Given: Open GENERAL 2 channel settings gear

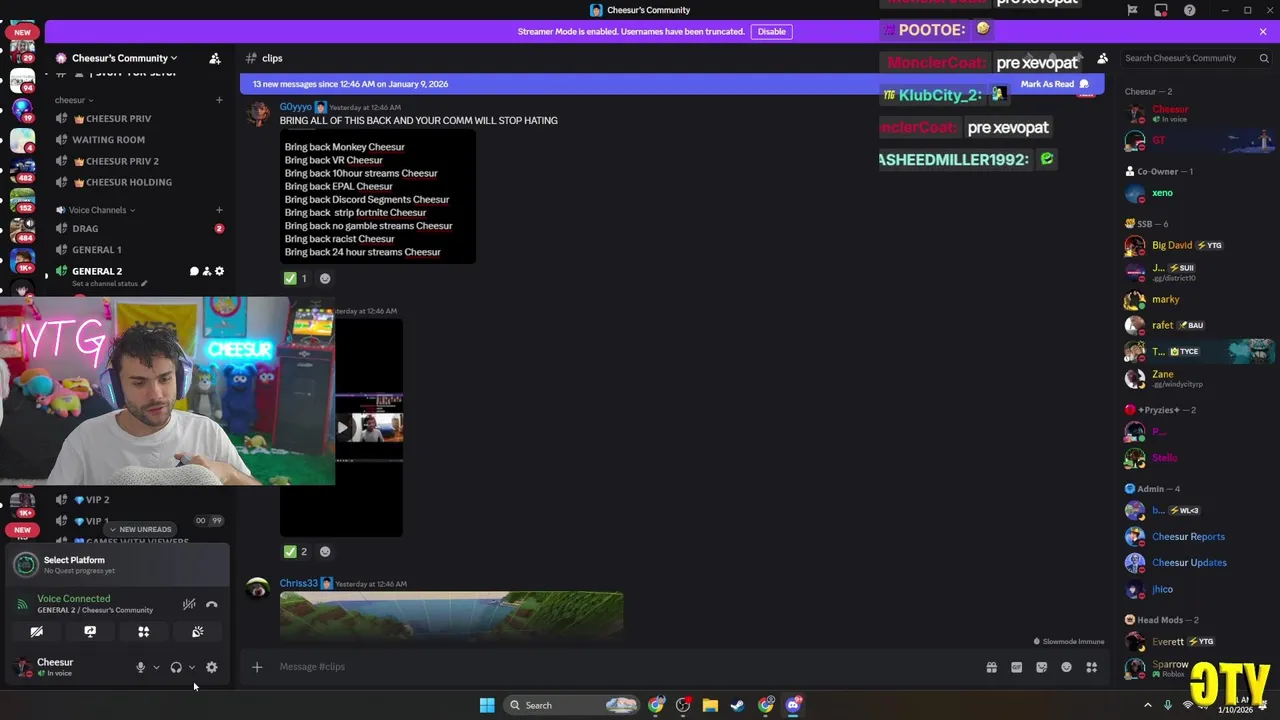Looking at the screenshot, I should tap(219, 271).
